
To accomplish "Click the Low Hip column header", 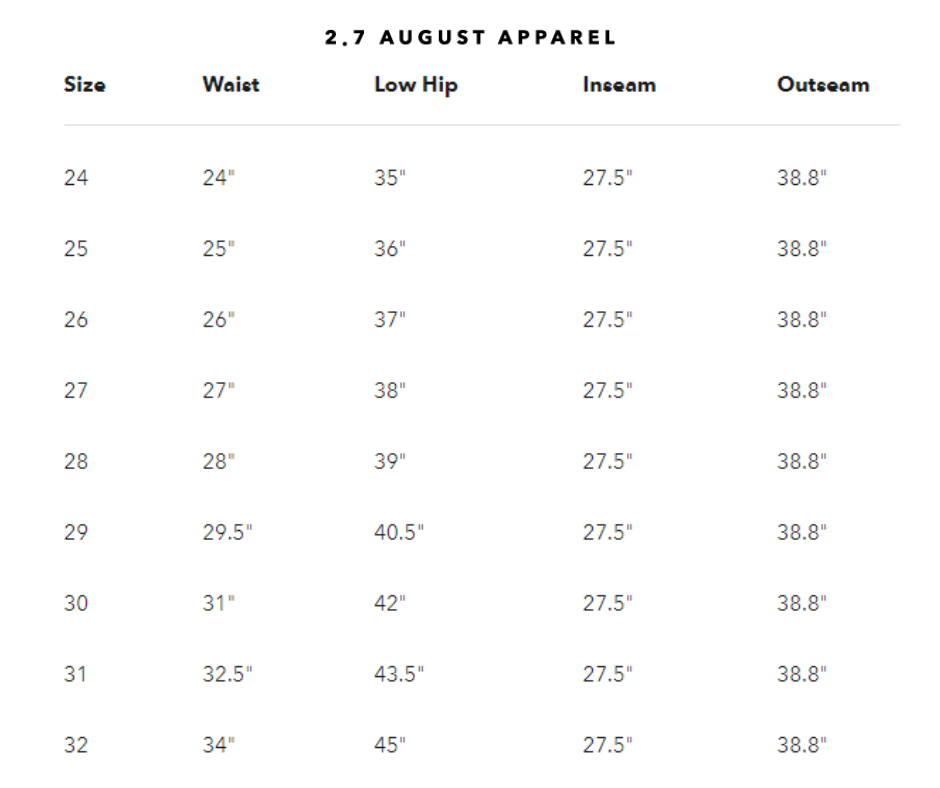I will (415, 85).
